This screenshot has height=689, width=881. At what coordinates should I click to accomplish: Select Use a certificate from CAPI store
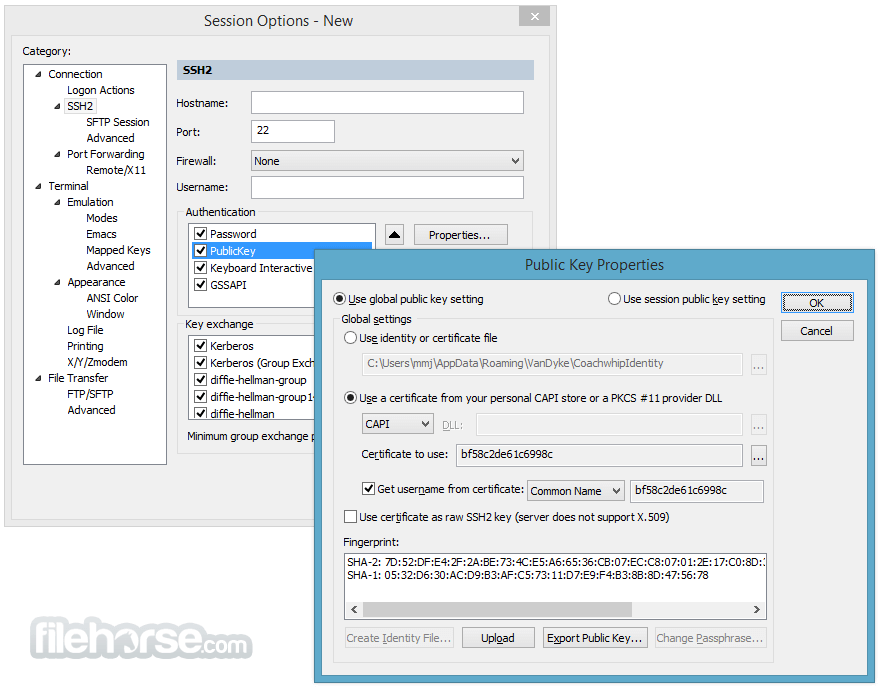click(350, 398)
